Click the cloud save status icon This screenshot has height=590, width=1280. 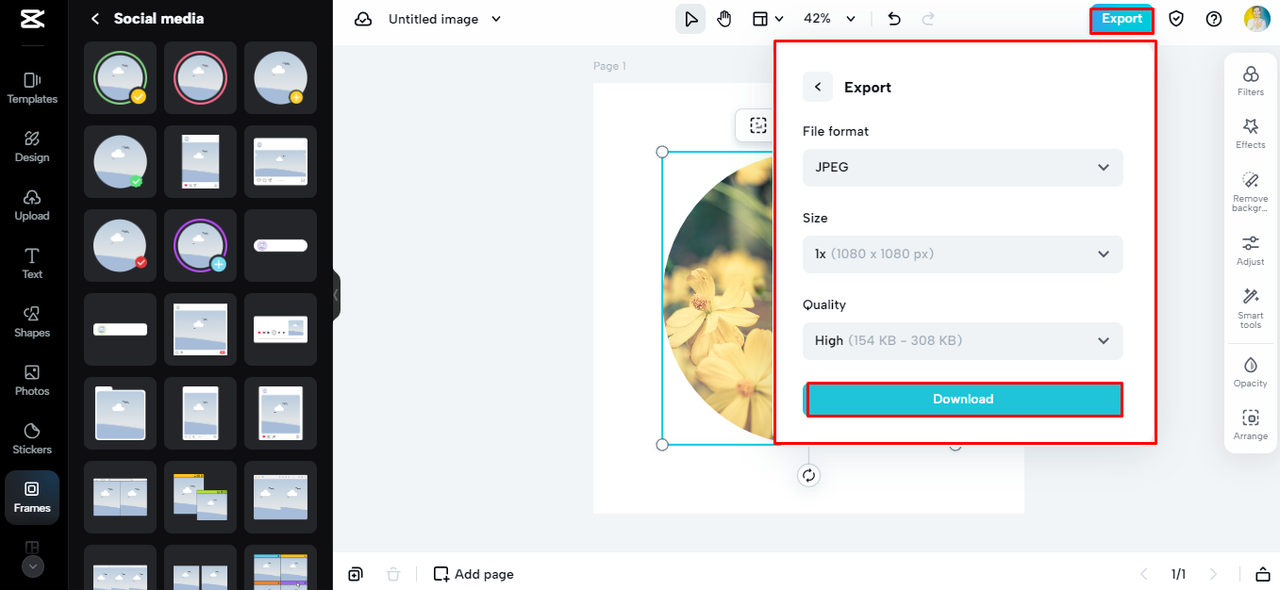click(x=363, y=19)
